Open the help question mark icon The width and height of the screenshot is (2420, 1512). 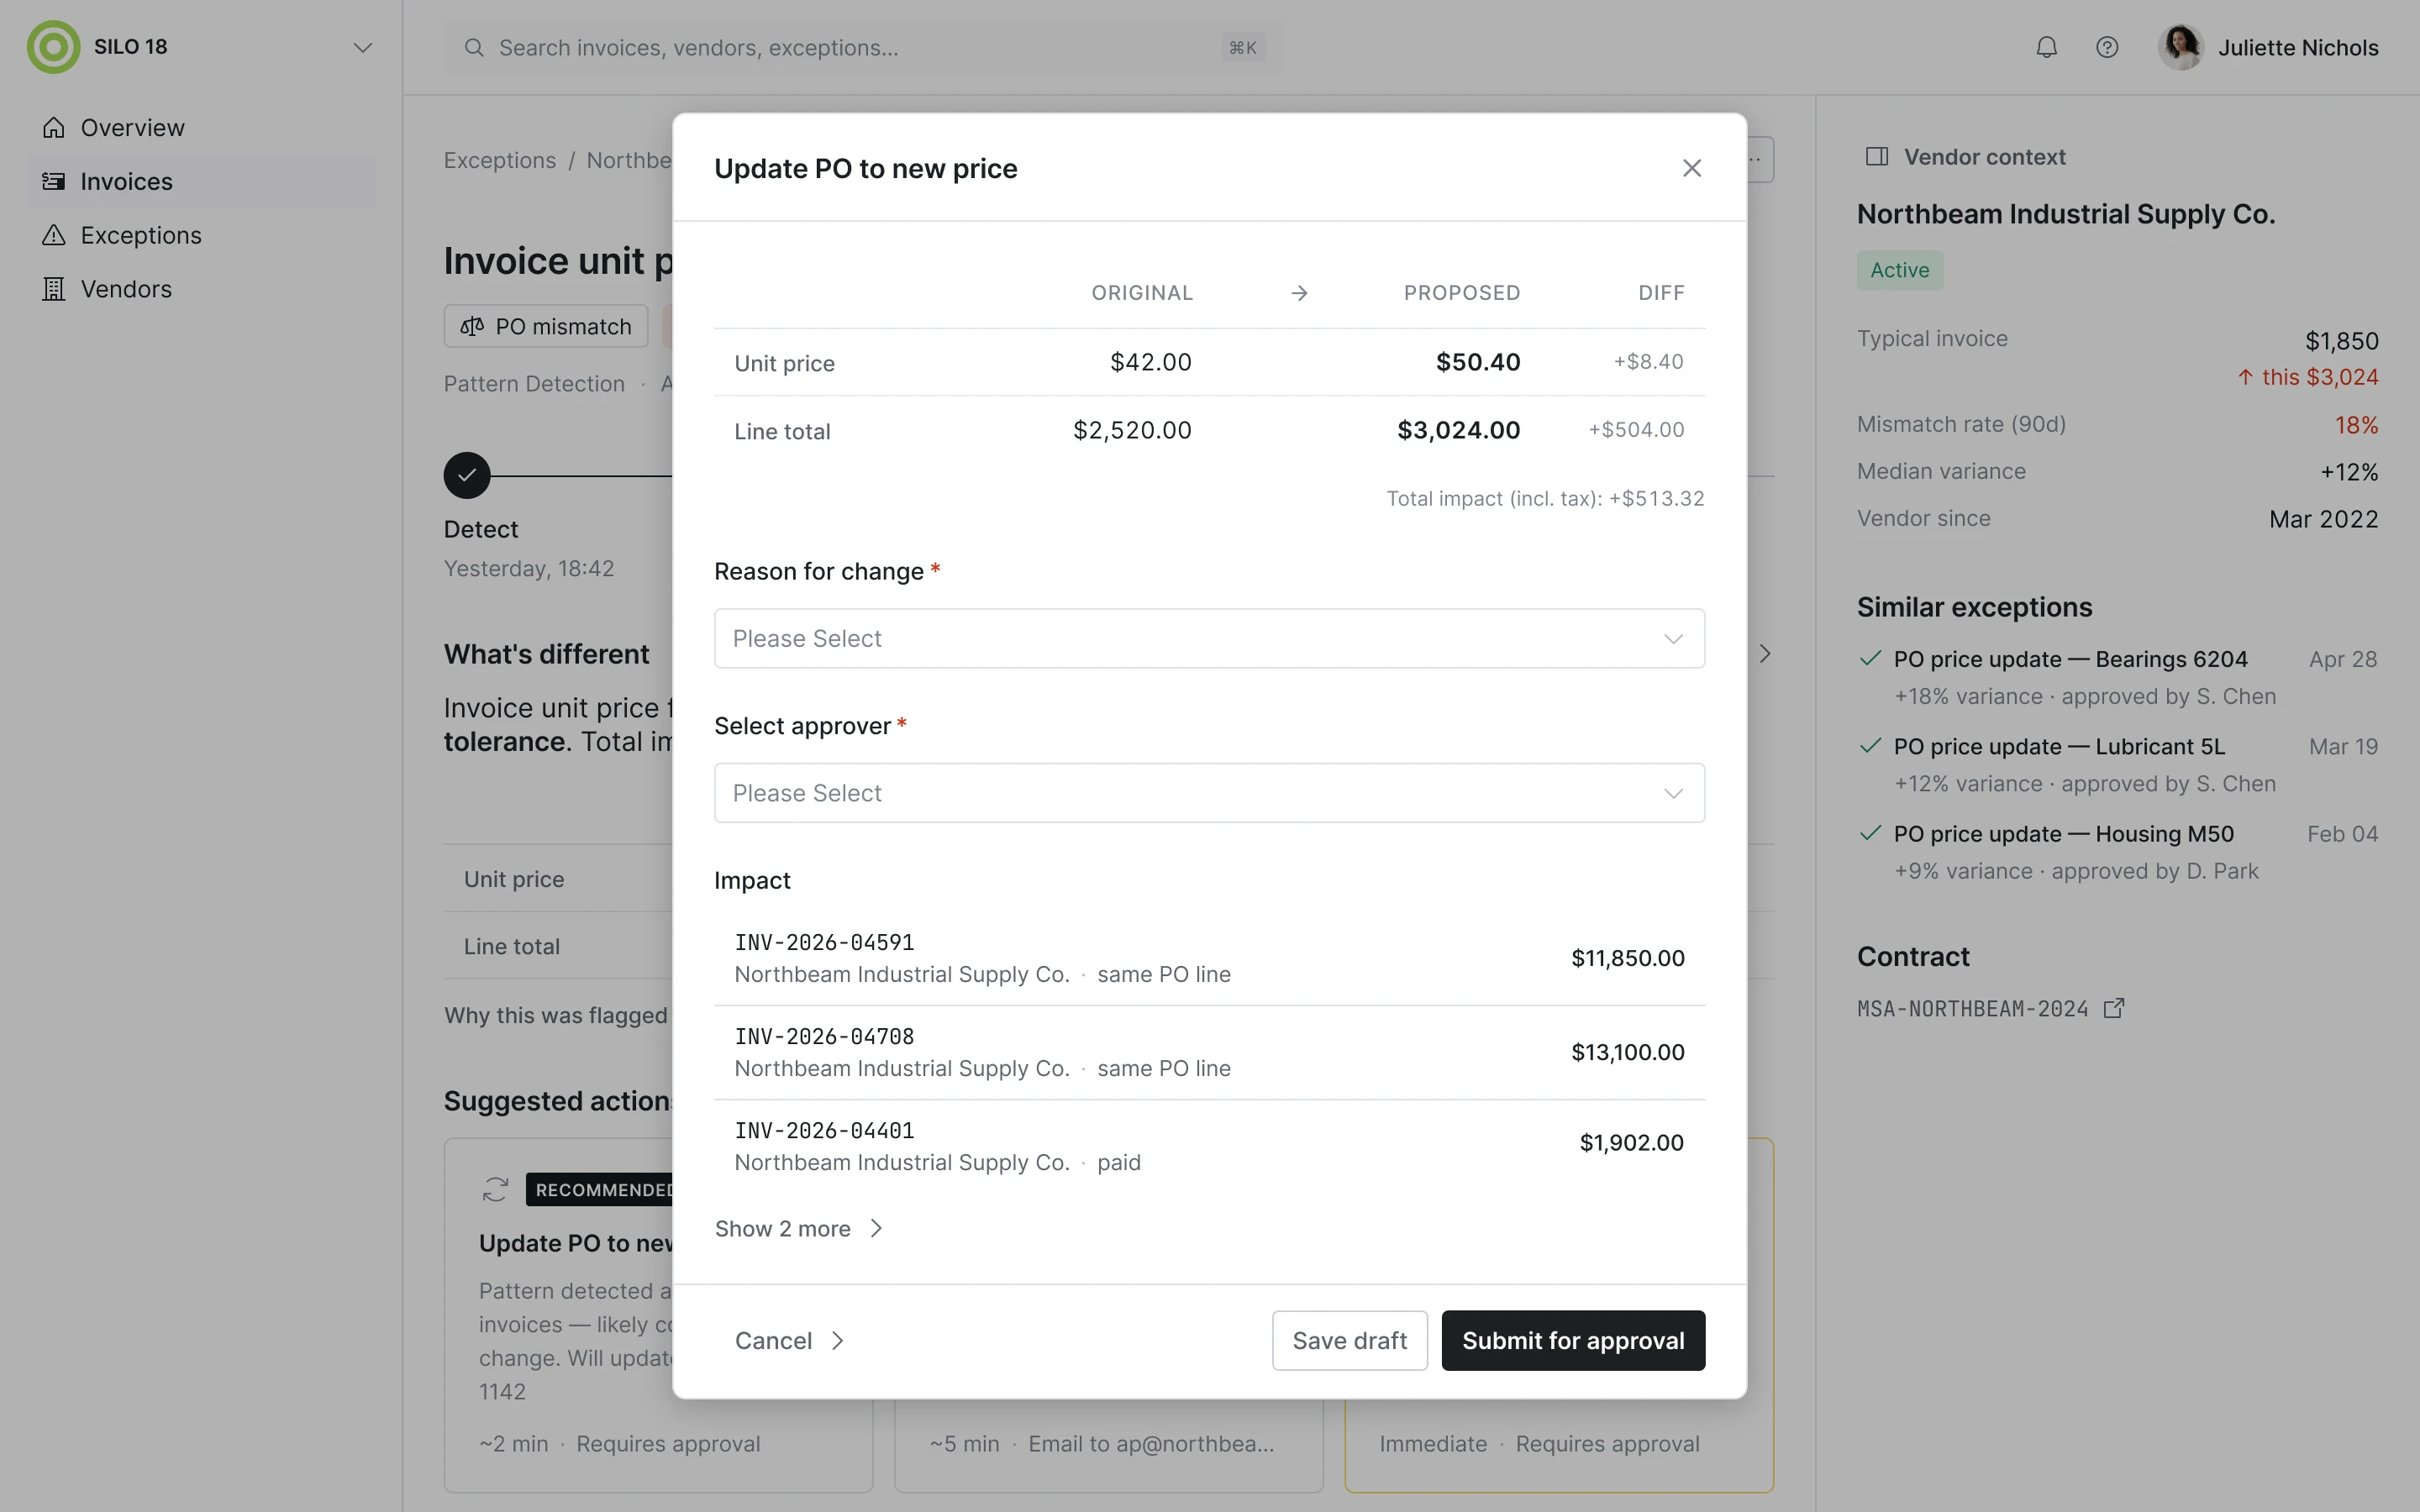[x=2107, y=48]
